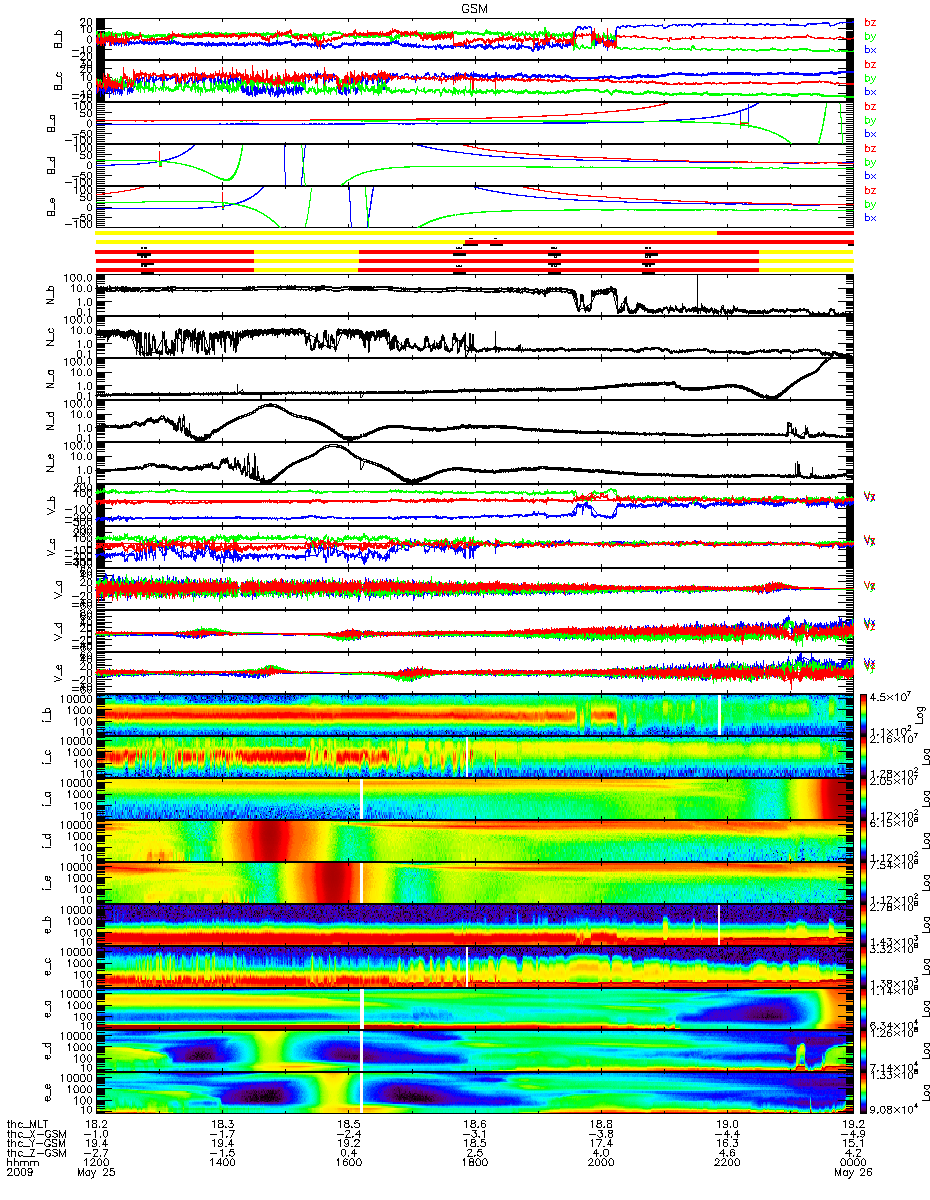
Task: Select the thc_X-GSM row label
Action: click(x=34, y=1133)
